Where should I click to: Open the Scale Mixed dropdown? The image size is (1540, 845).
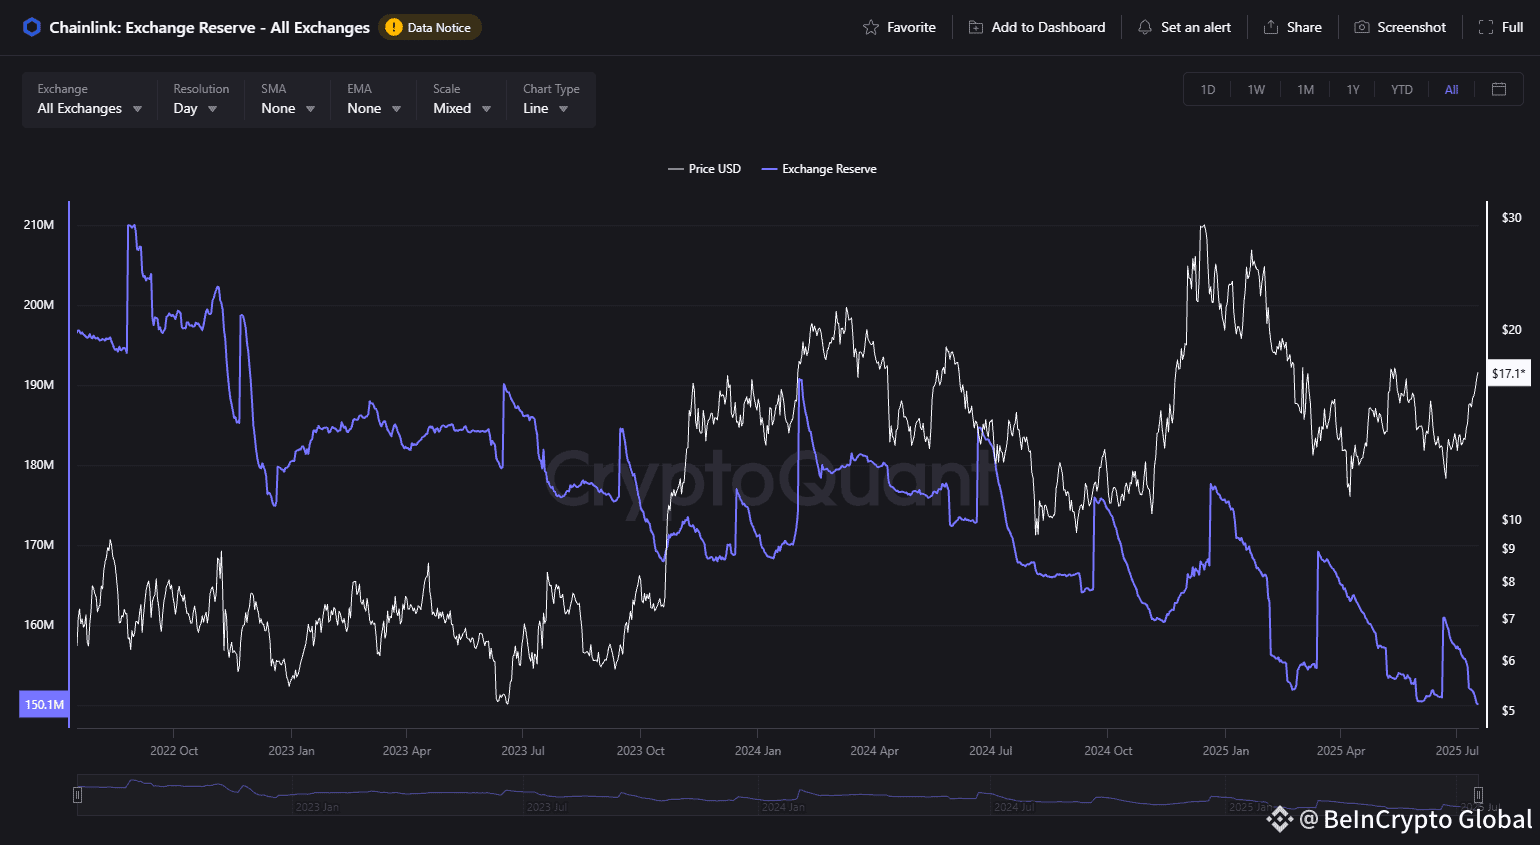[x=462, y=99]
